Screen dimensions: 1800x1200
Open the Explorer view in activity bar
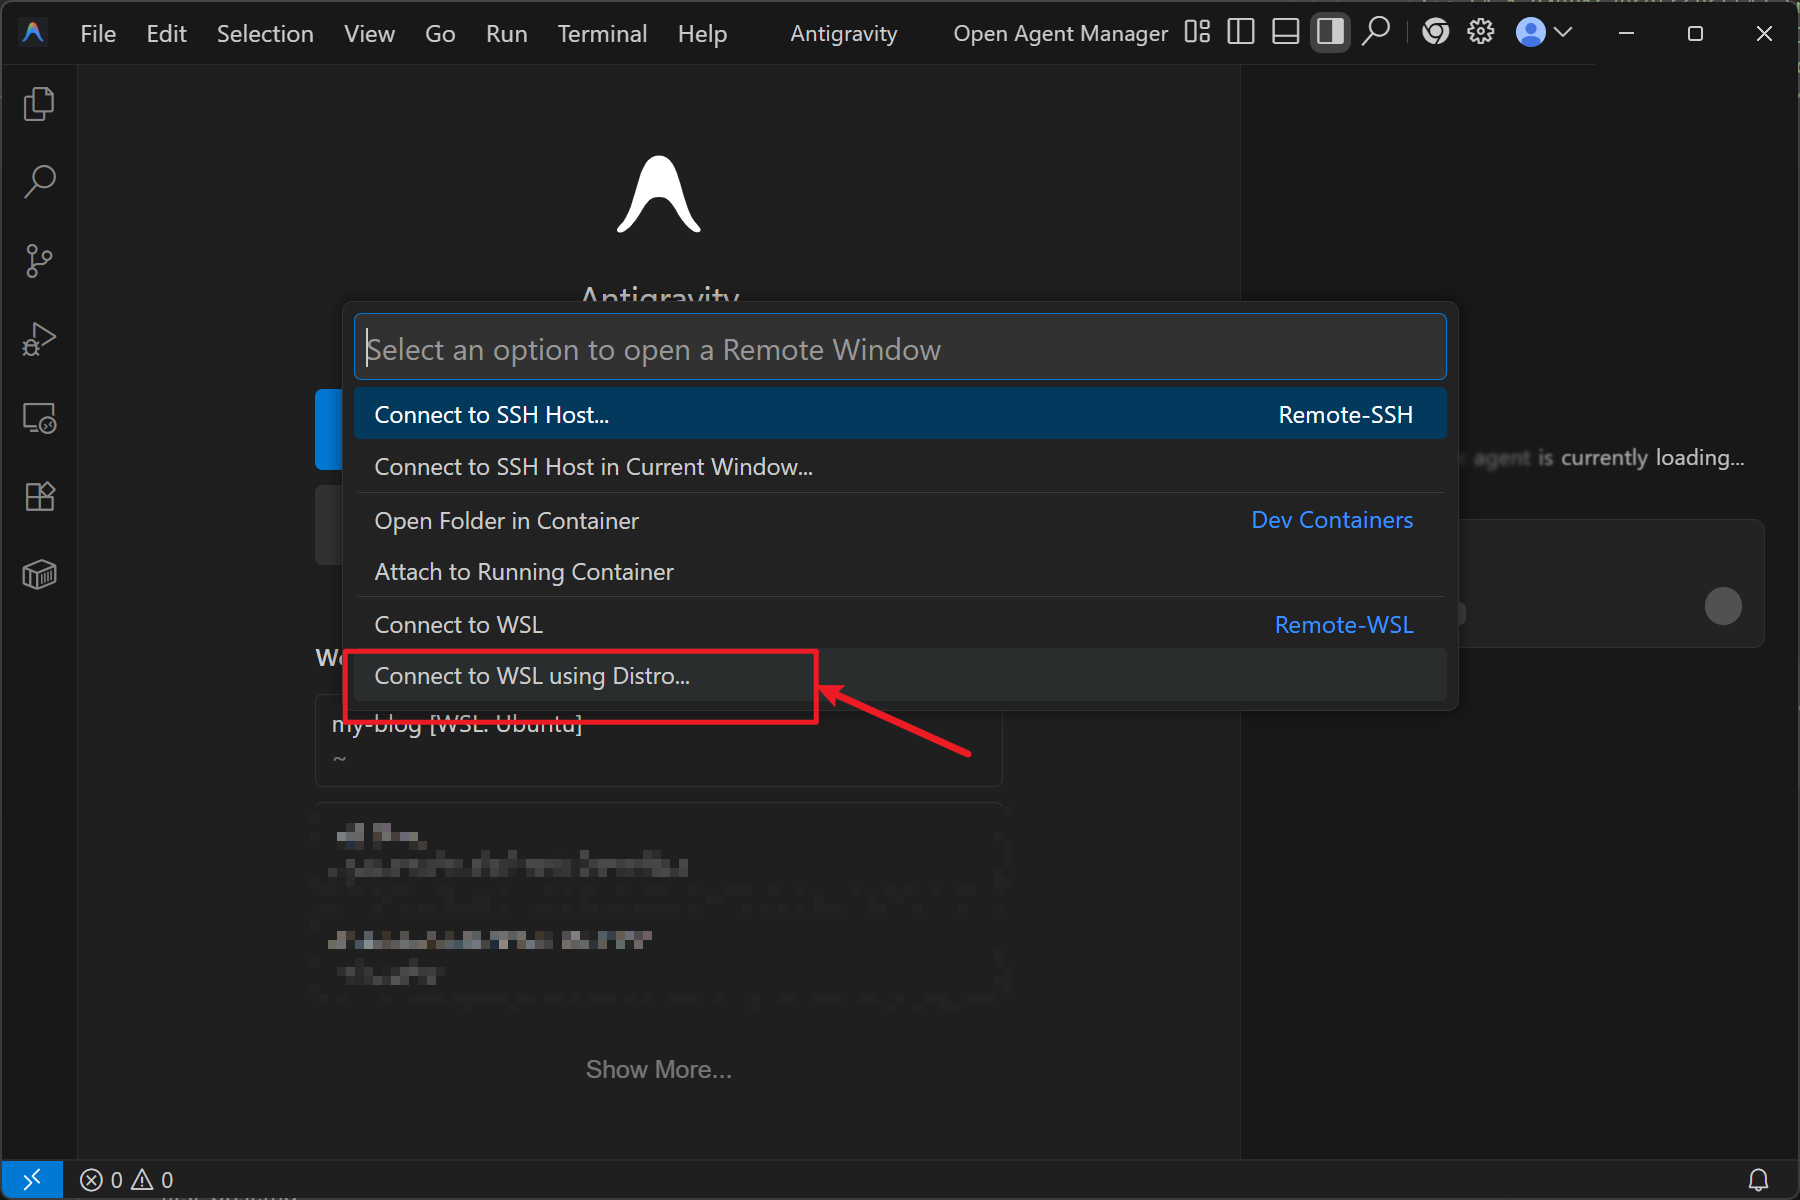tap(39, 104)
